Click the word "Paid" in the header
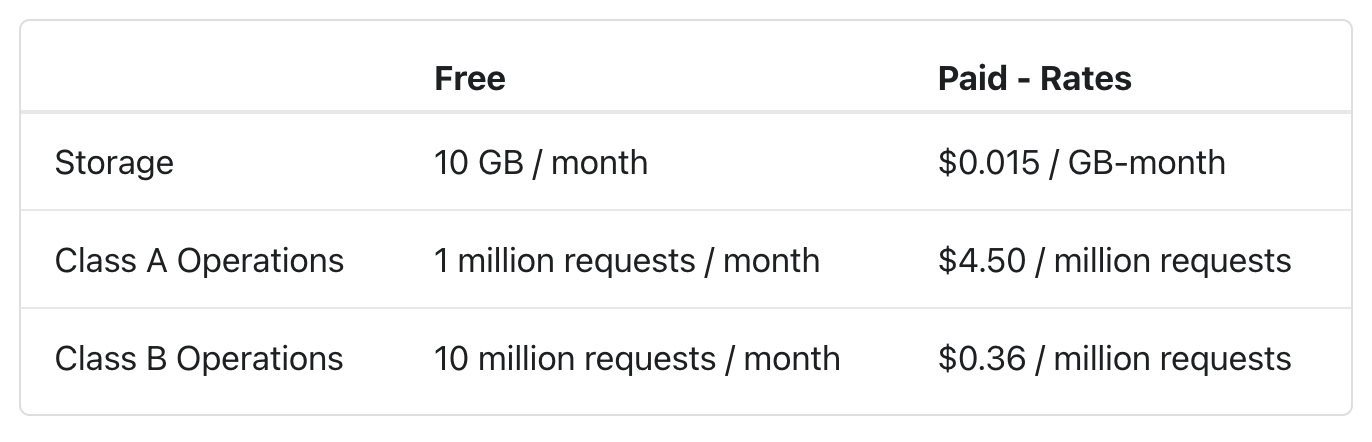The height and width of the screenshot is (442, 1372). point(970,78)
